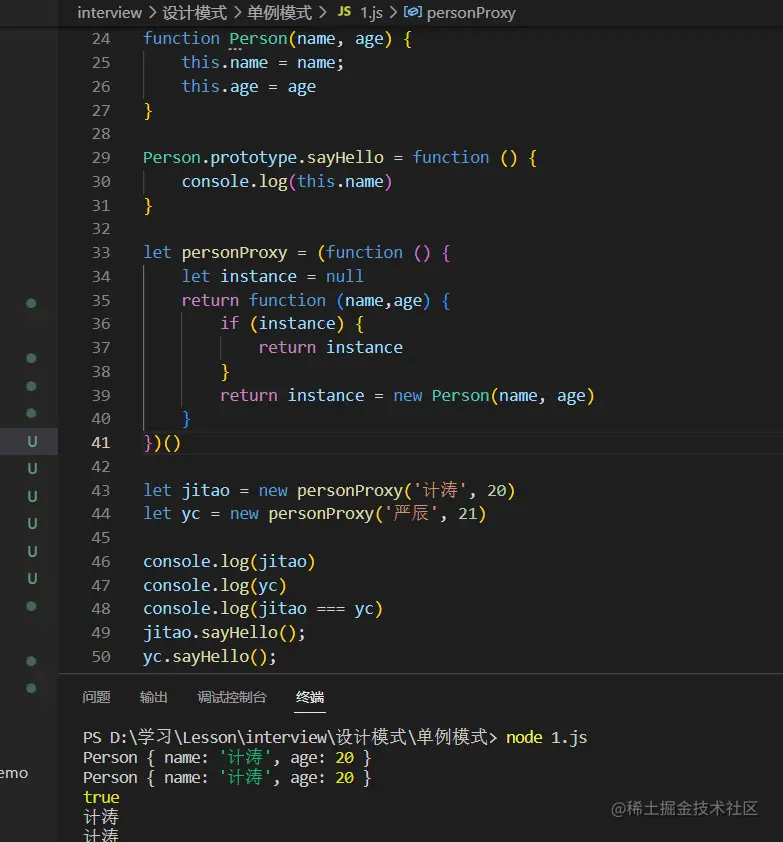Viewport: 783px width, 842px height.
Task: Click 'this.name = name;' on line 25
Action: tap(262, 63)
